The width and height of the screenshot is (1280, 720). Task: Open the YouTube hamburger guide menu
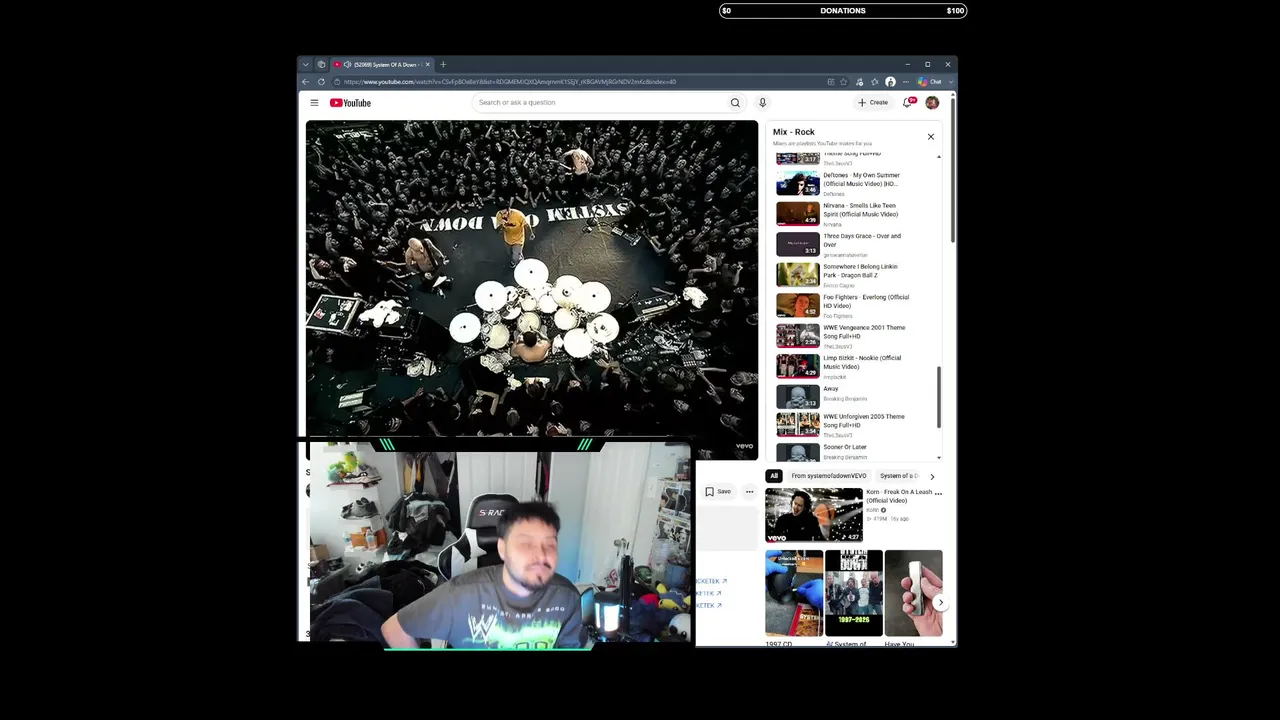click(x=314, y=103)
